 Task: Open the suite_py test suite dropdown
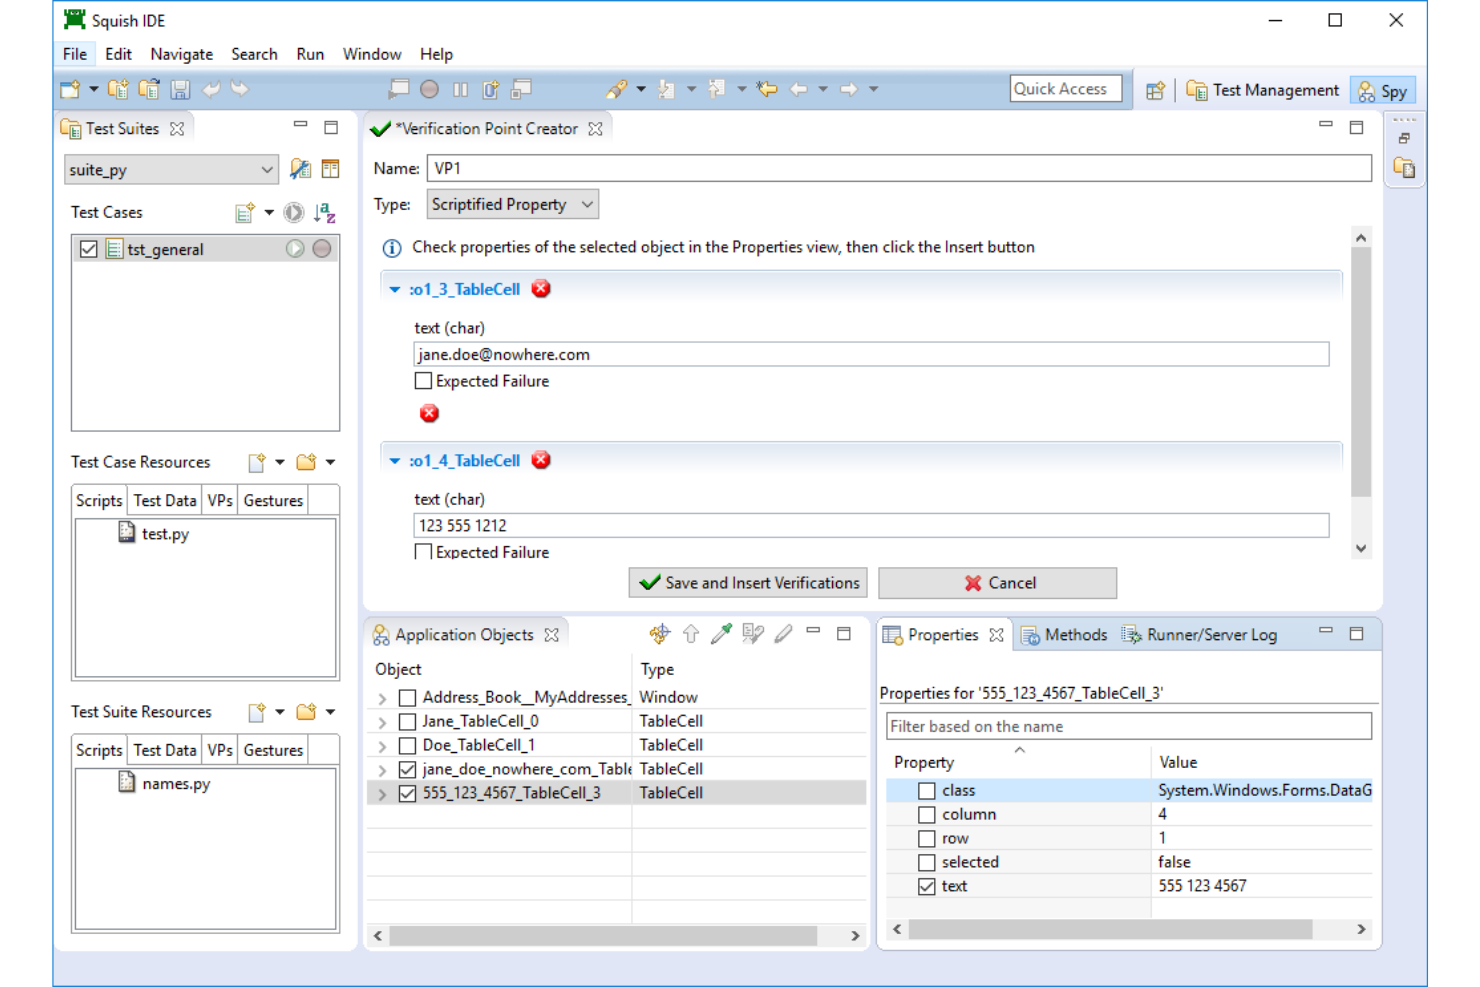[171, 169]
